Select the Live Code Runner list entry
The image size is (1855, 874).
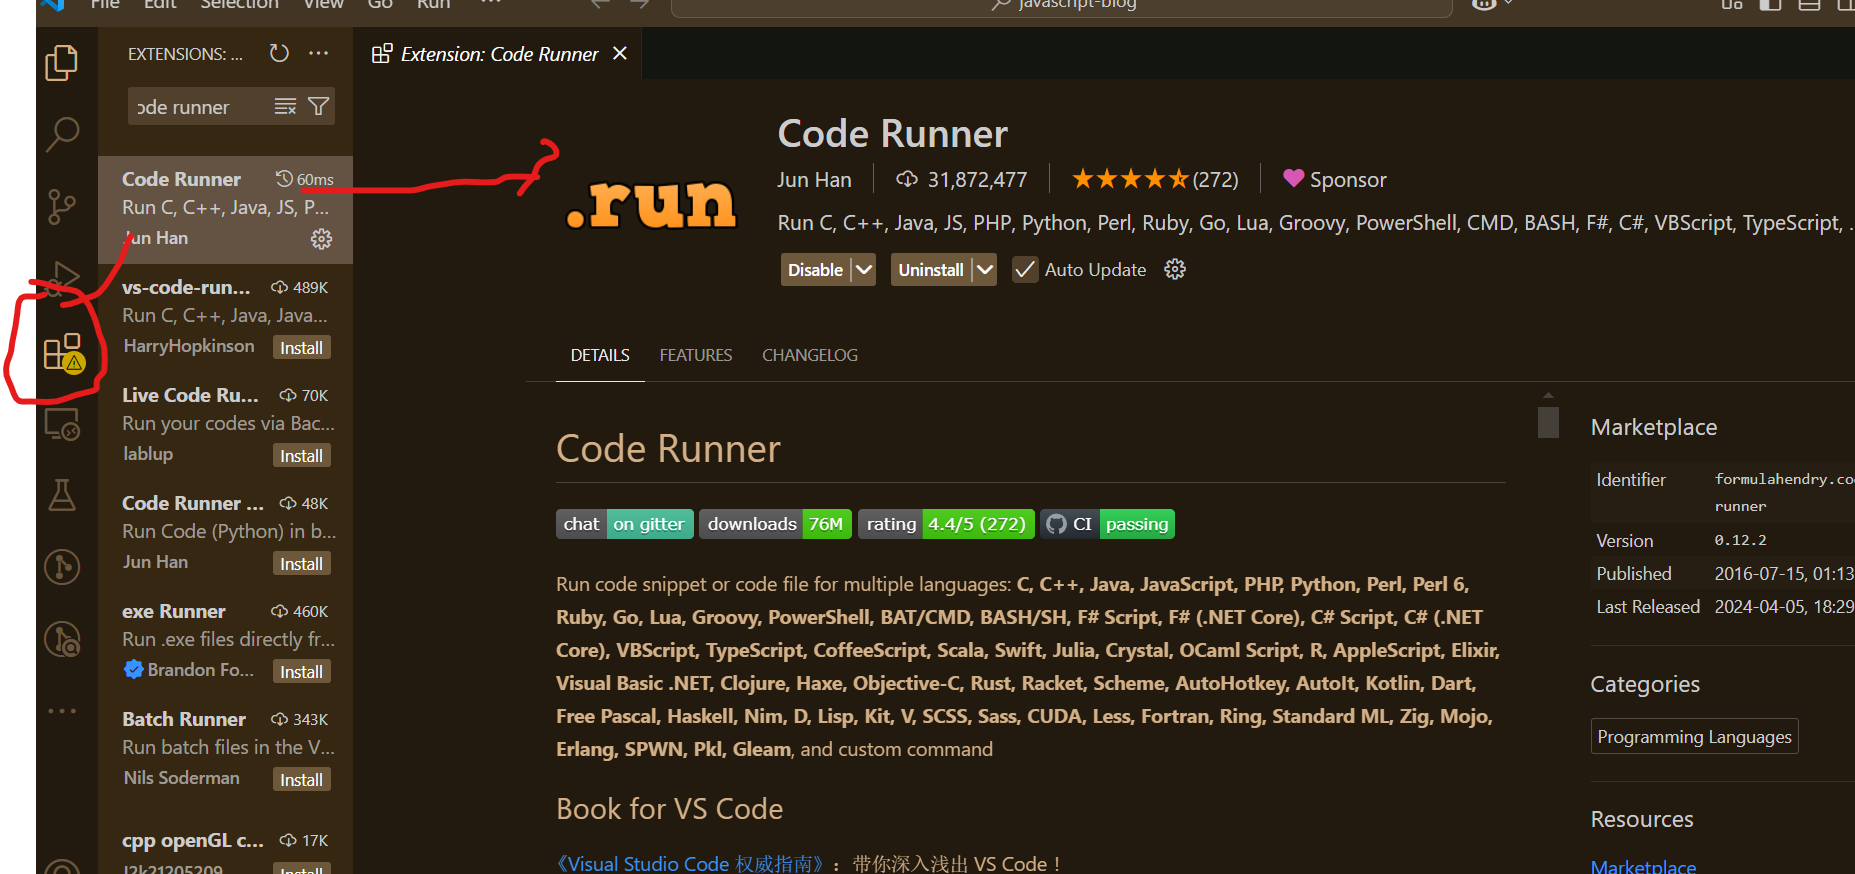coord(226,426)
